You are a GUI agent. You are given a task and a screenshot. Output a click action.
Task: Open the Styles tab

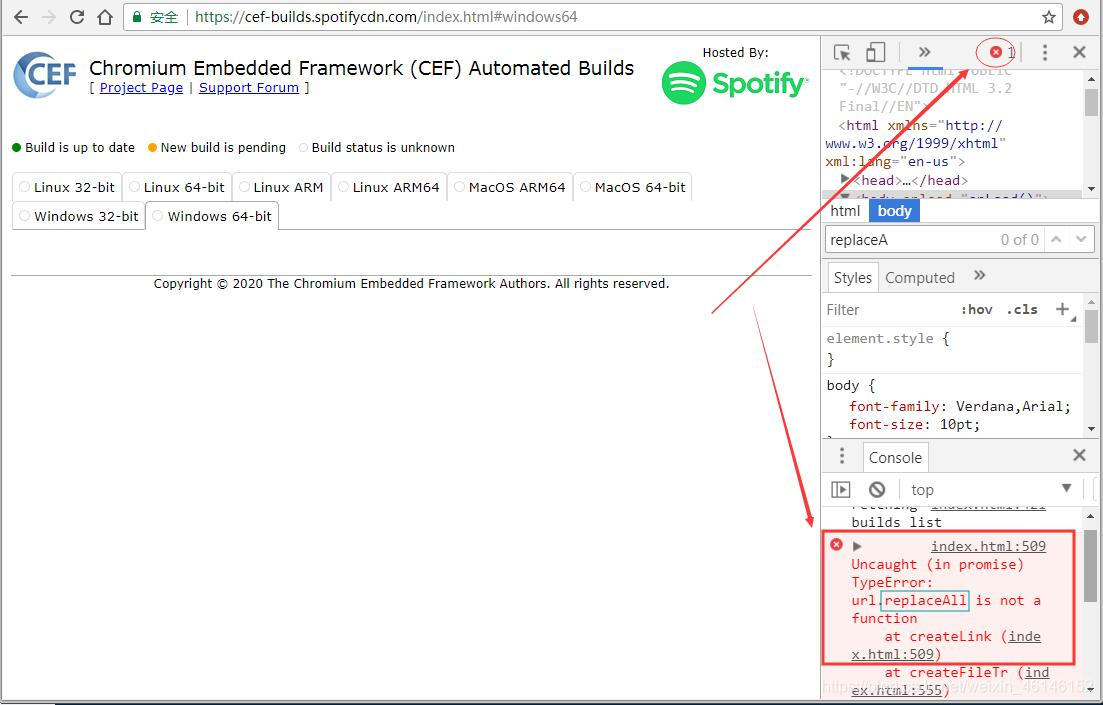[x=853, y=278]
